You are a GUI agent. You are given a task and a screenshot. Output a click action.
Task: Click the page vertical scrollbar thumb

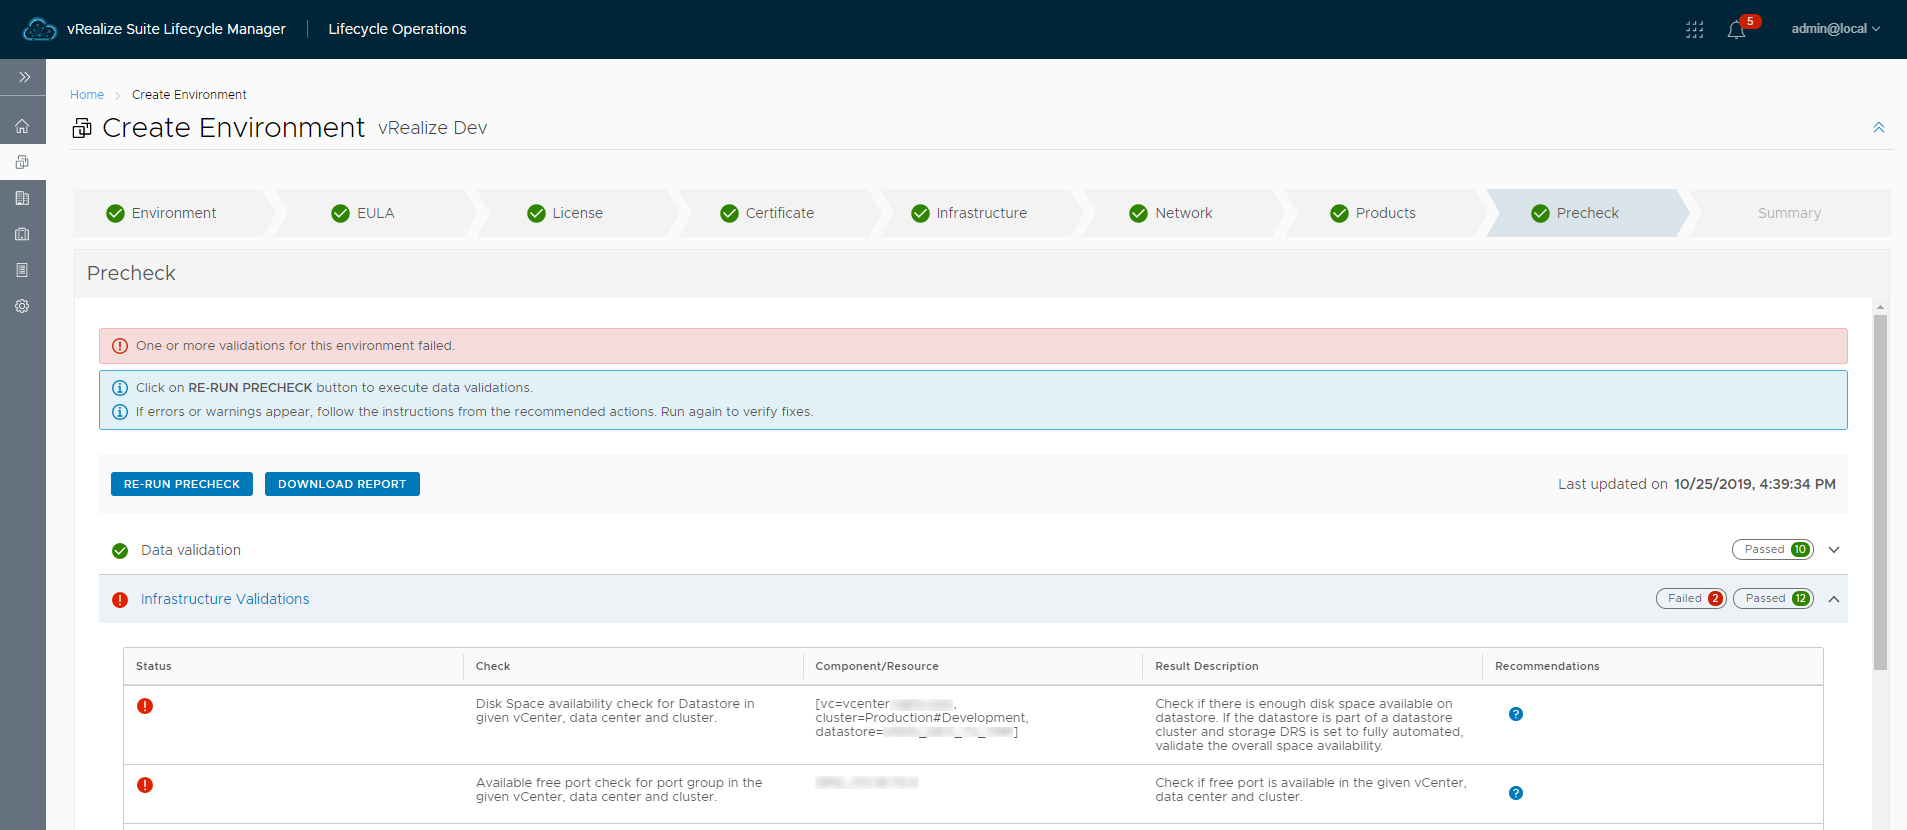[x=1880, y=492]
